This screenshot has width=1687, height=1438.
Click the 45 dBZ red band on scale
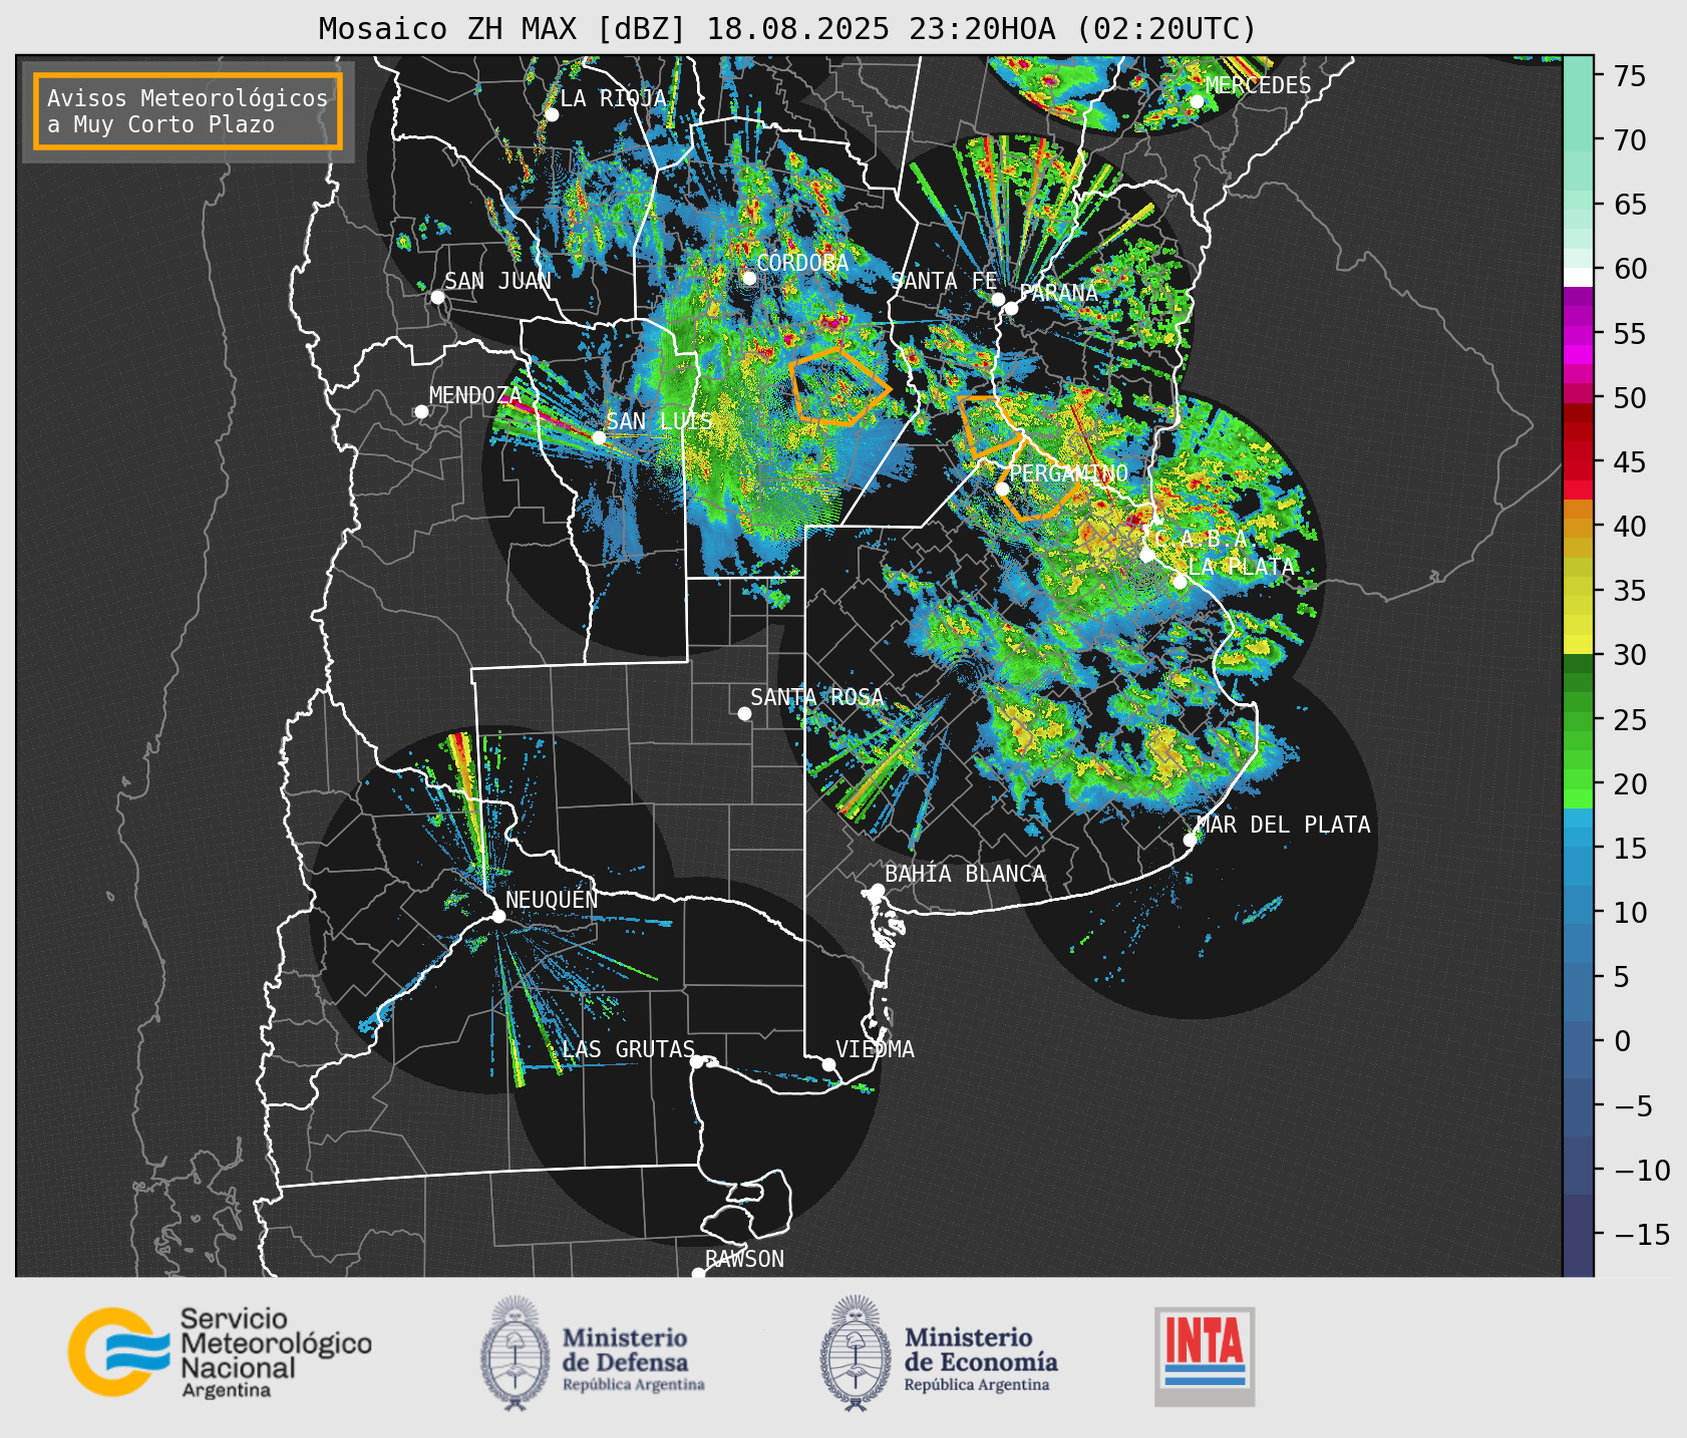point(1578,462)
